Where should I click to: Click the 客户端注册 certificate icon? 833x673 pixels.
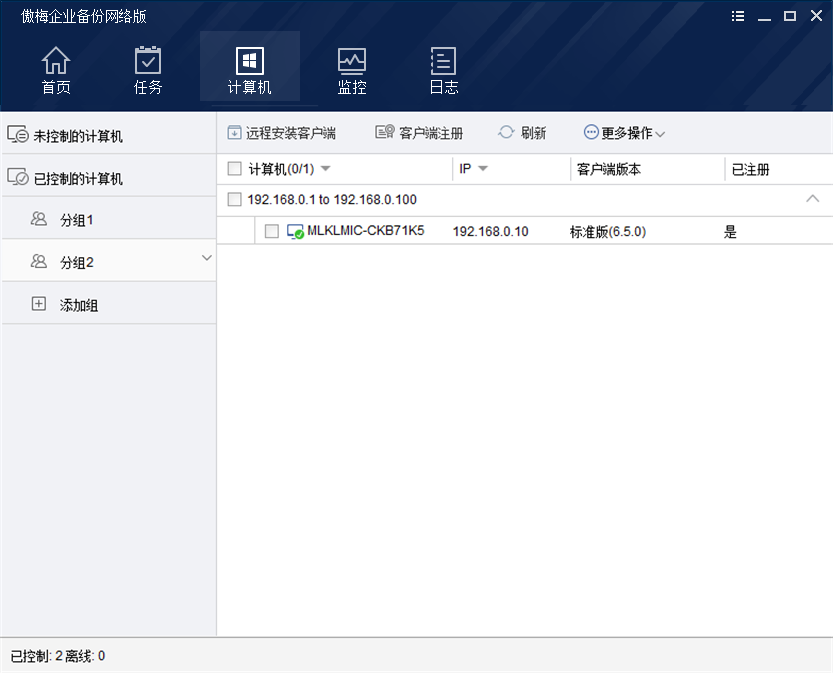[x=385, y=132]
